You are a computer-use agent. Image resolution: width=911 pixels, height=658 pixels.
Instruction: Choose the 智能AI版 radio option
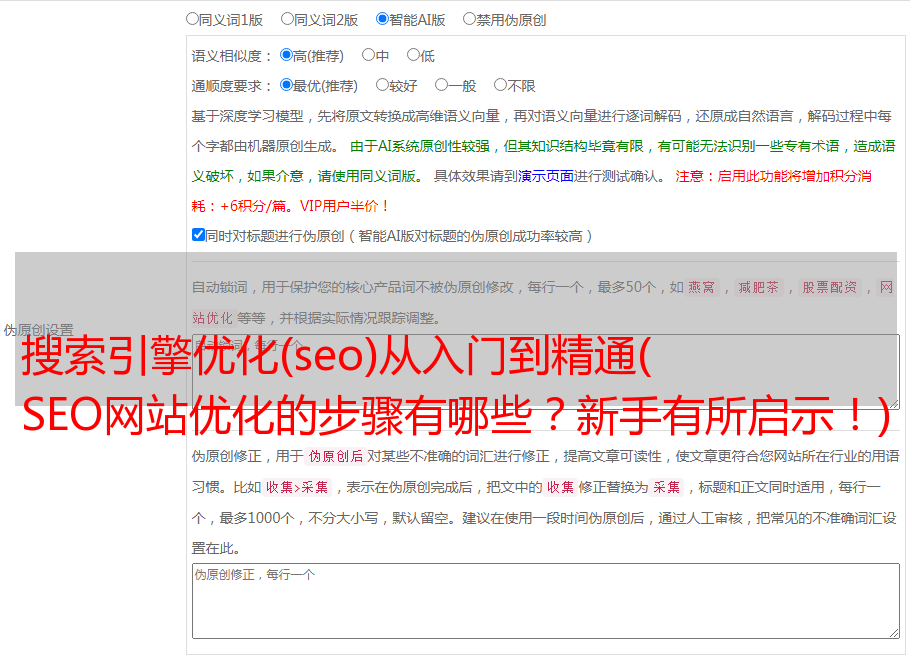[382, 19]
